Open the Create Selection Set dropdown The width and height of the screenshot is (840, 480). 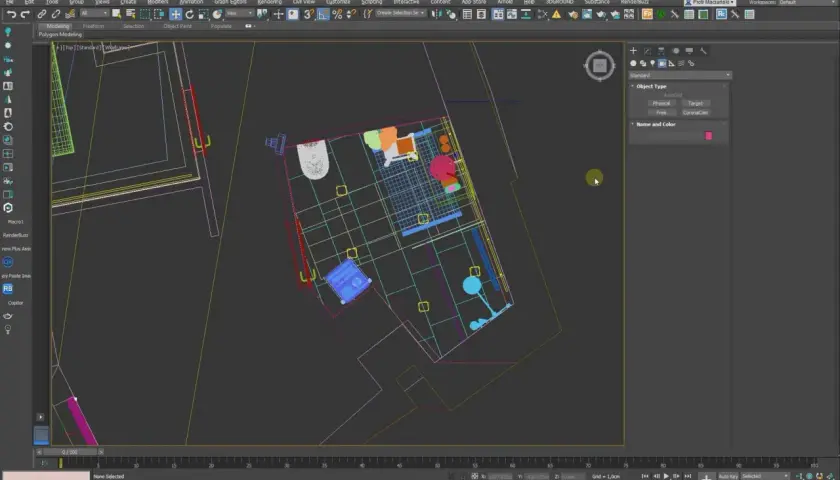tap(401, 13)
